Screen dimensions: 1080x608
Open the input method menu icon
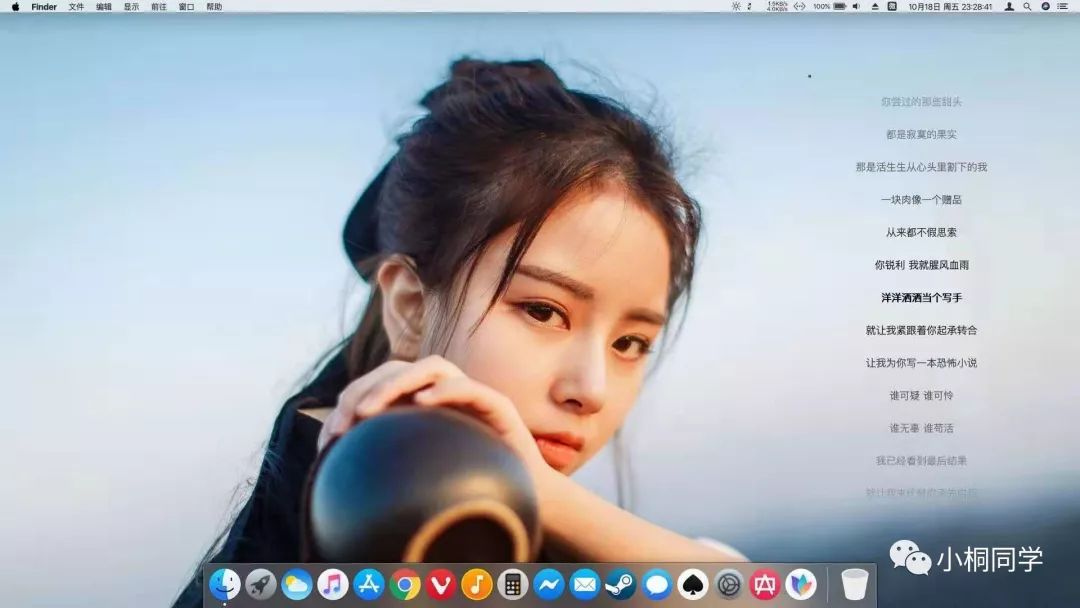[x=892, y=6]
